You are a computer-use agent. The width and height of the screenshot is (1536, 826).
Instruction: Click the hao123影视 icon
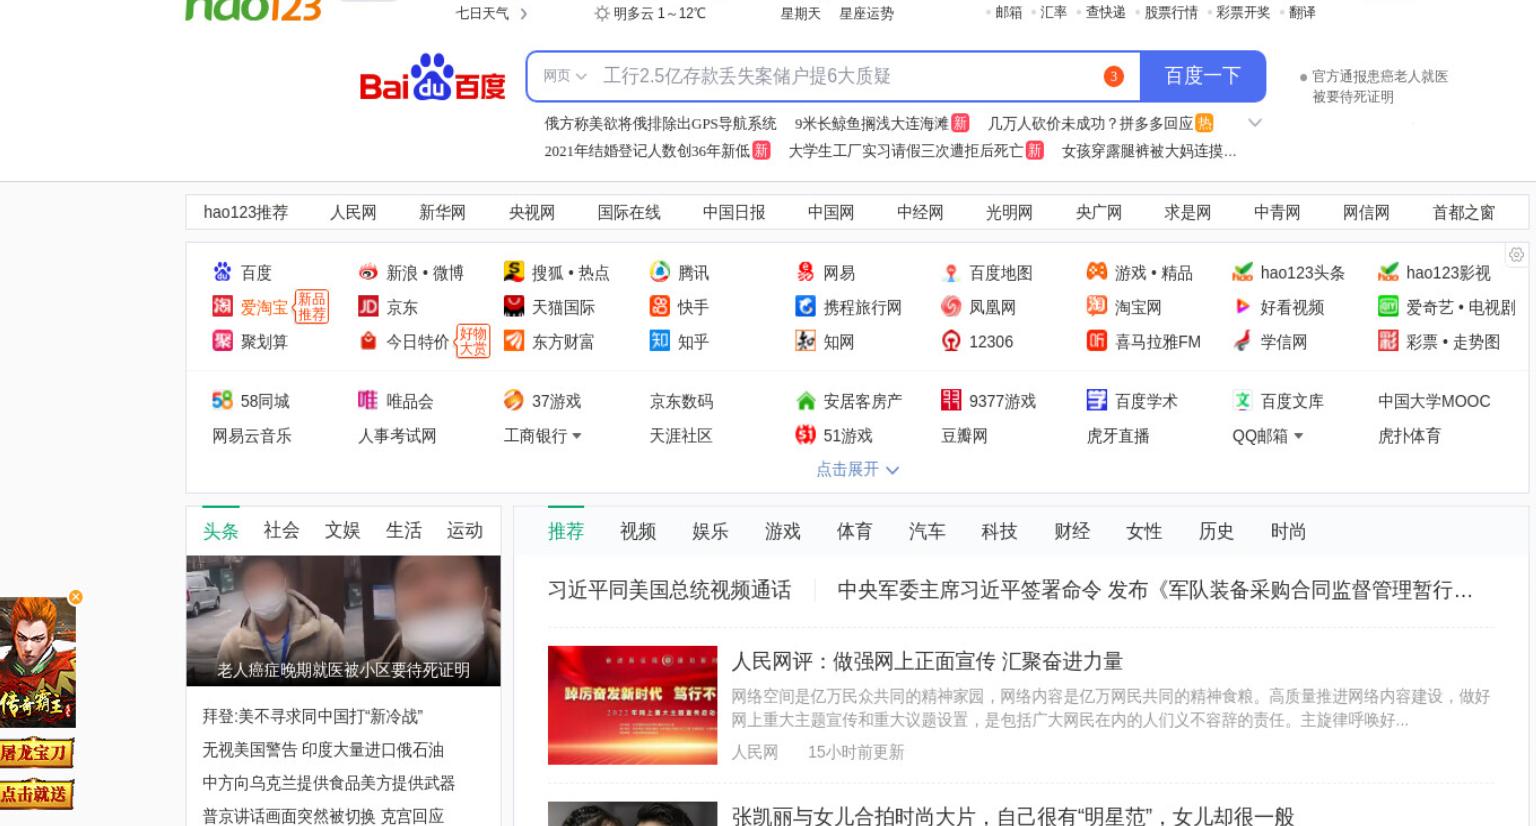click(1388, 272)
